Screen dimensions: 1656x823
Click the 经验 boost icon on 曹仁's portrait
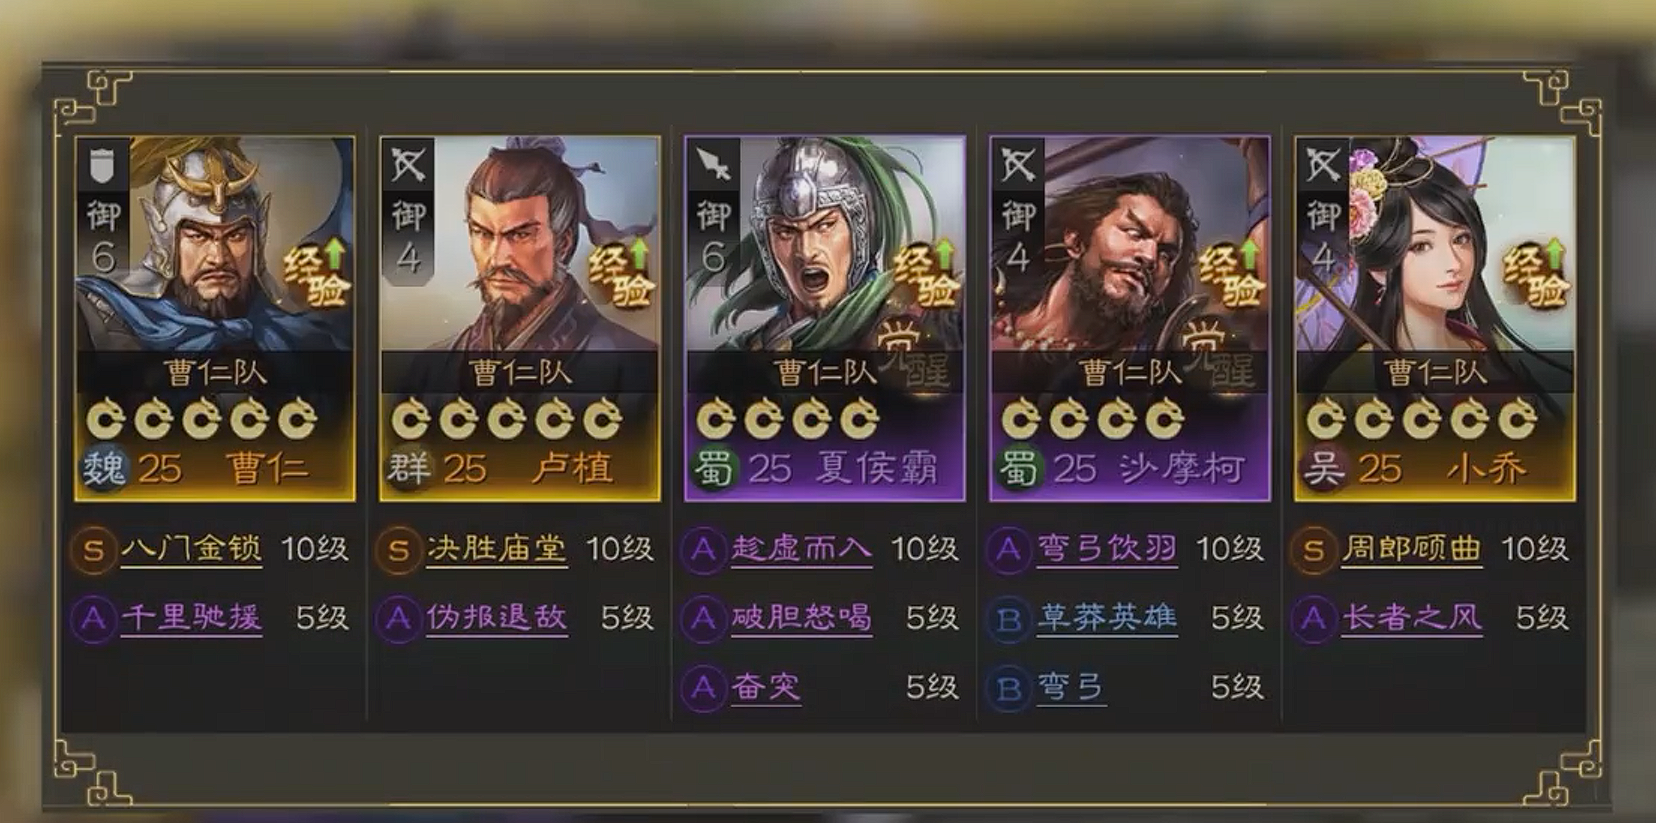coord(317,272)
